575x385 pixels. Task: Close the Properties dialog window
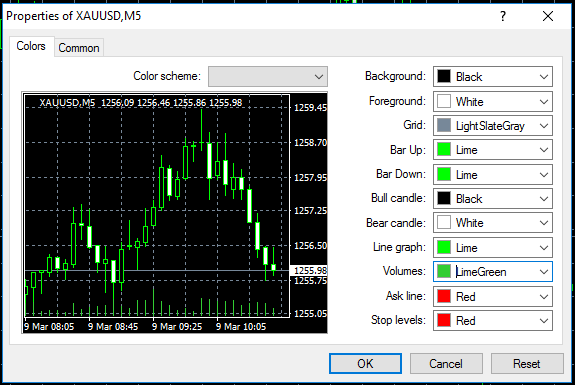548,16
